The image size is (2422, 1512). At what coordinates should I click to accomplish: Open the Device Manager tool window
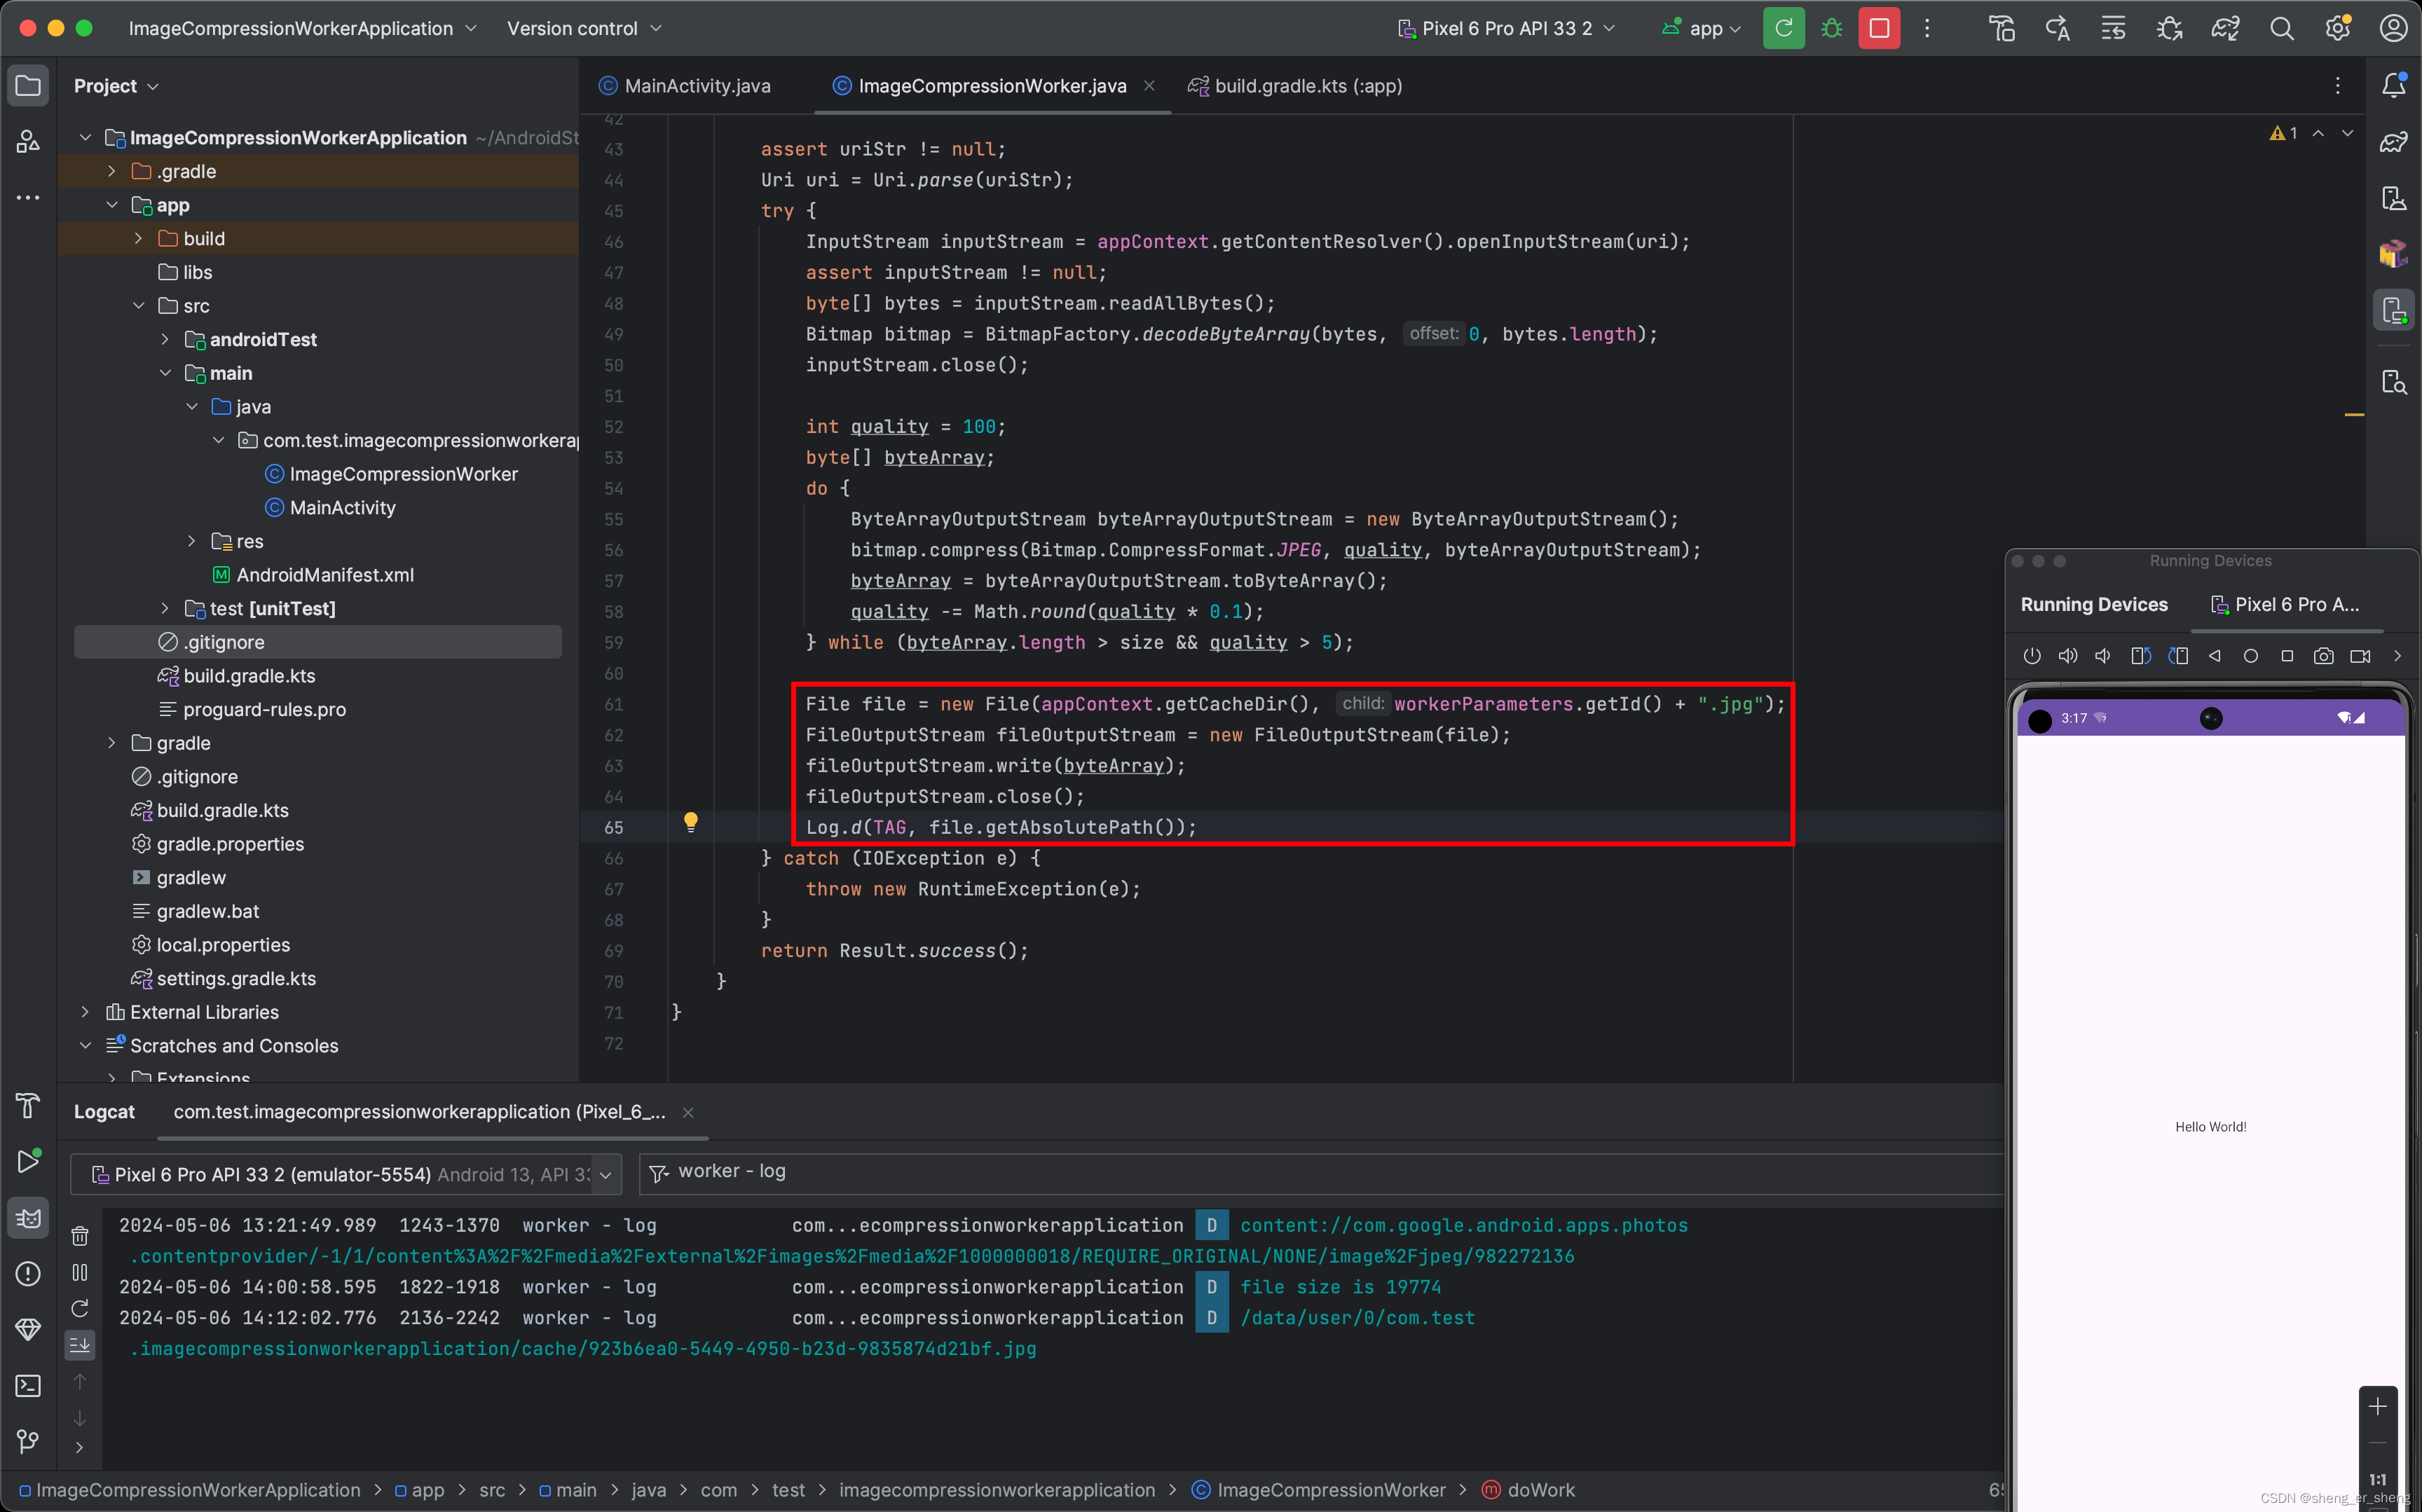2393,199
